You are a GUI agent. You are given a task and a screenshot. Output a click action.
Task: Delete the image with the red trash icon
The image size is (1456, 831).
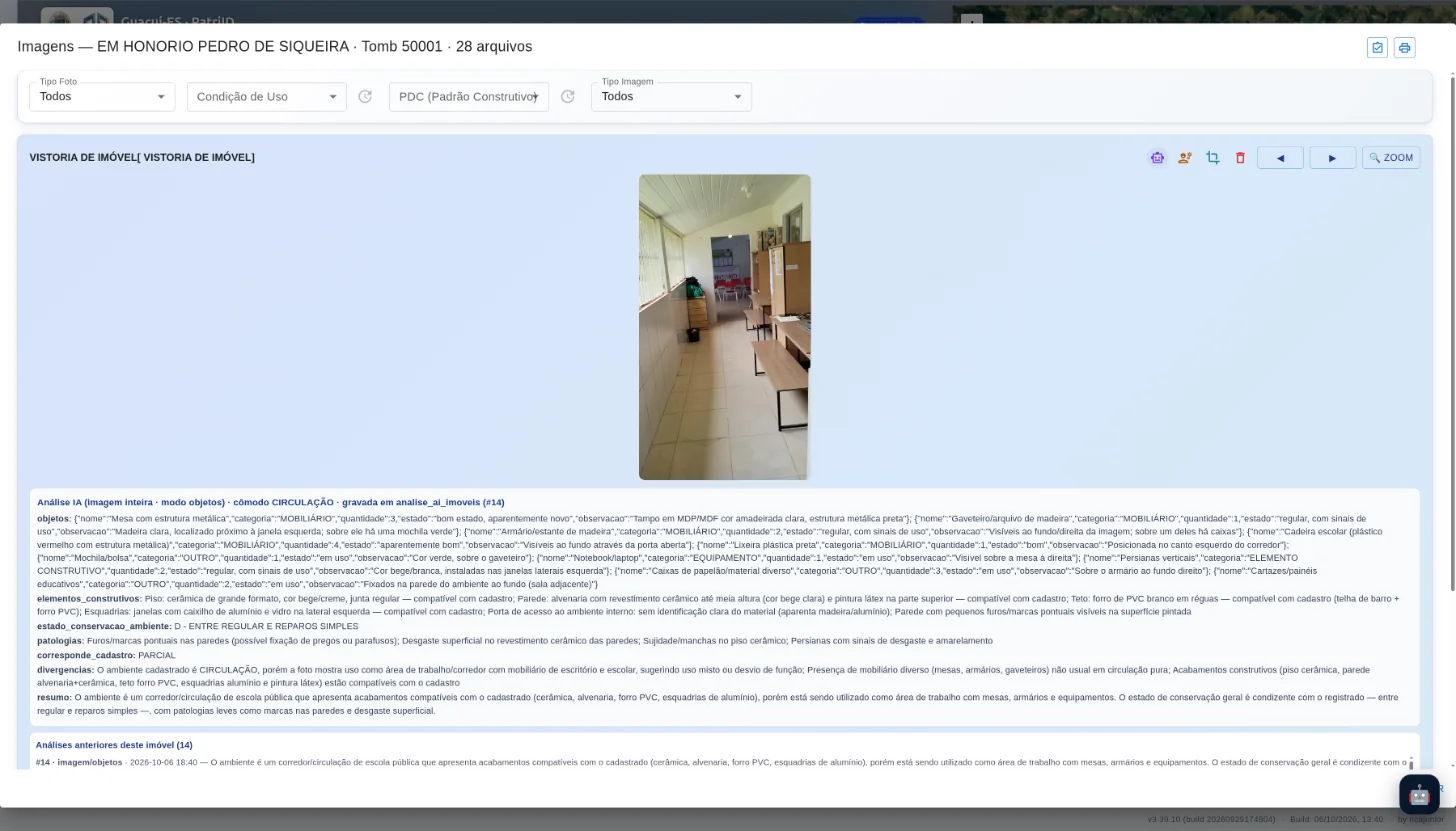tap(1240, 158)
